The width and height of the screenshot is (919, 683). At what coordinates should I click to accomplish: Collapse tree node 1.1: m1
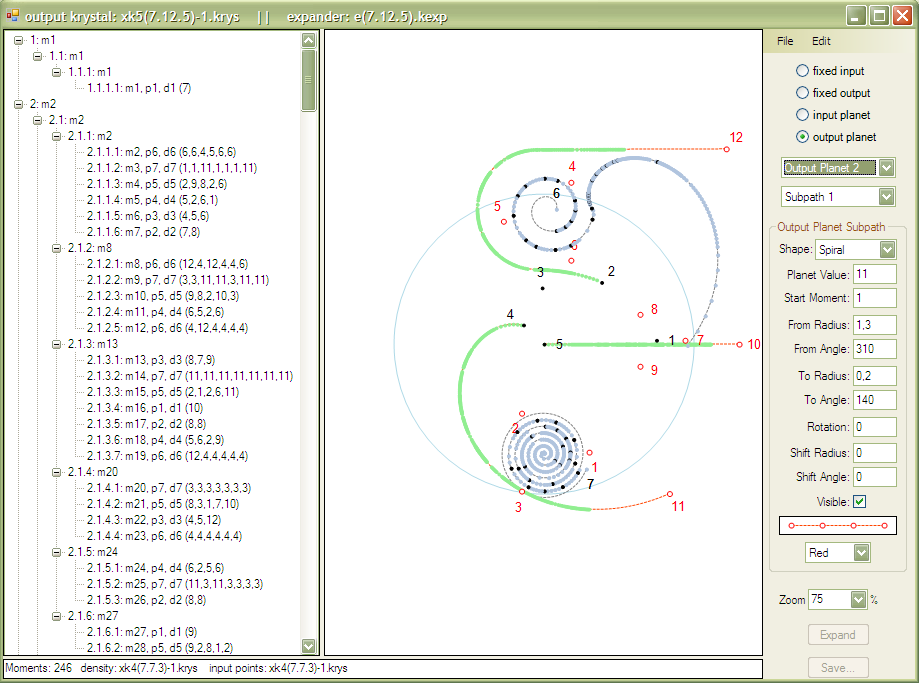(x=38, y=56)
